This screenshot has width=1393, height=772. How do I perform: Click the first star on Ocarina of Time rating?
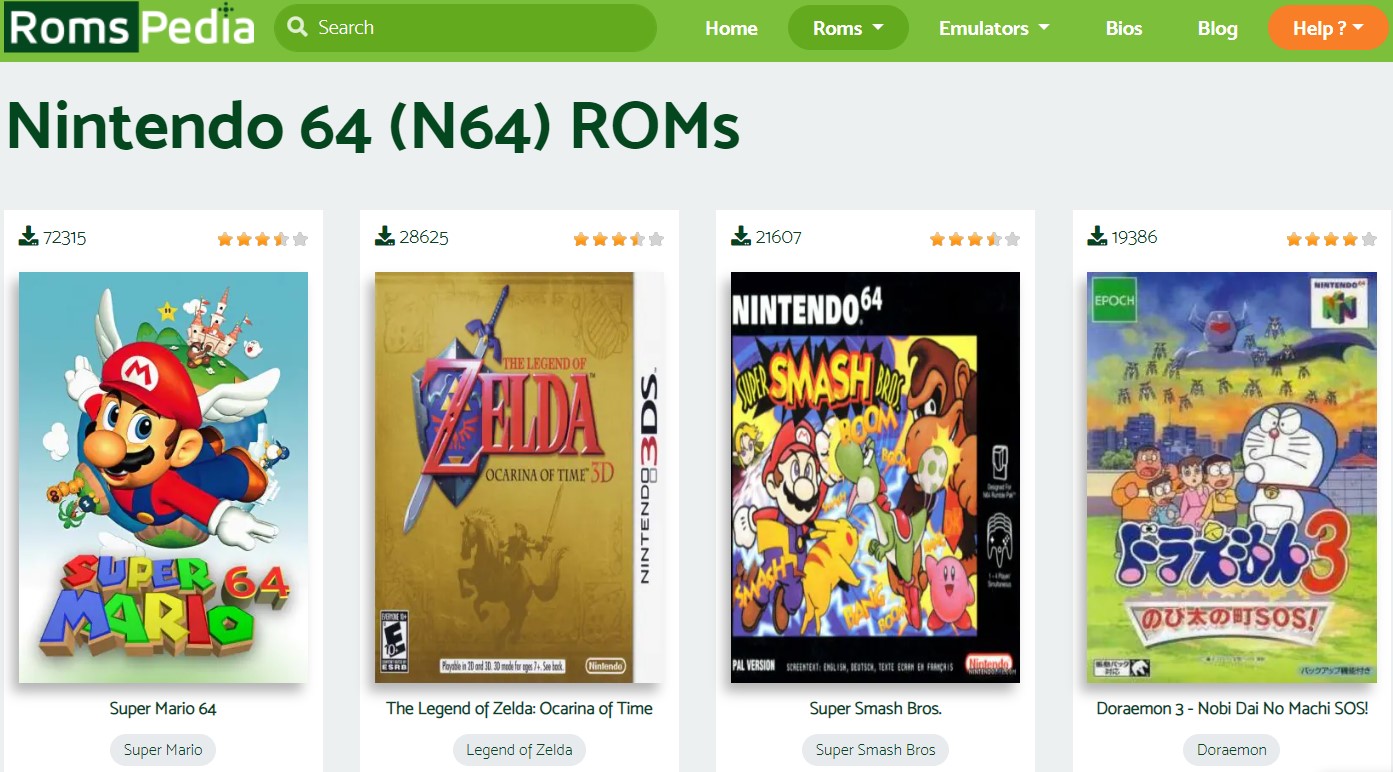[580, 238]
